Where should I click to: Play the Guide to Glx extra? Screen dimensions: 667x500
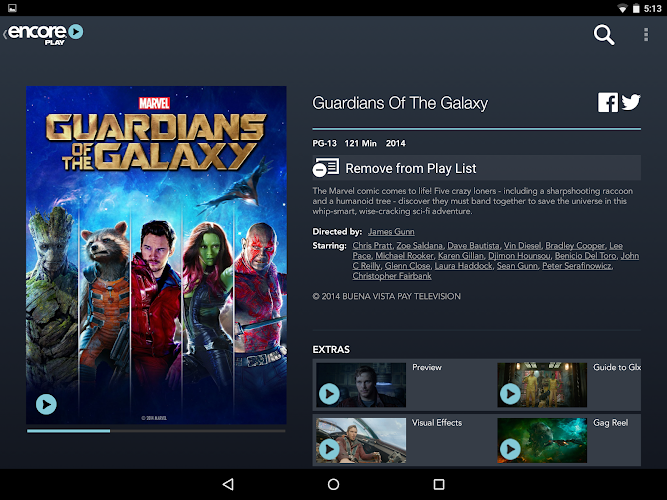[x=510, y=394]
